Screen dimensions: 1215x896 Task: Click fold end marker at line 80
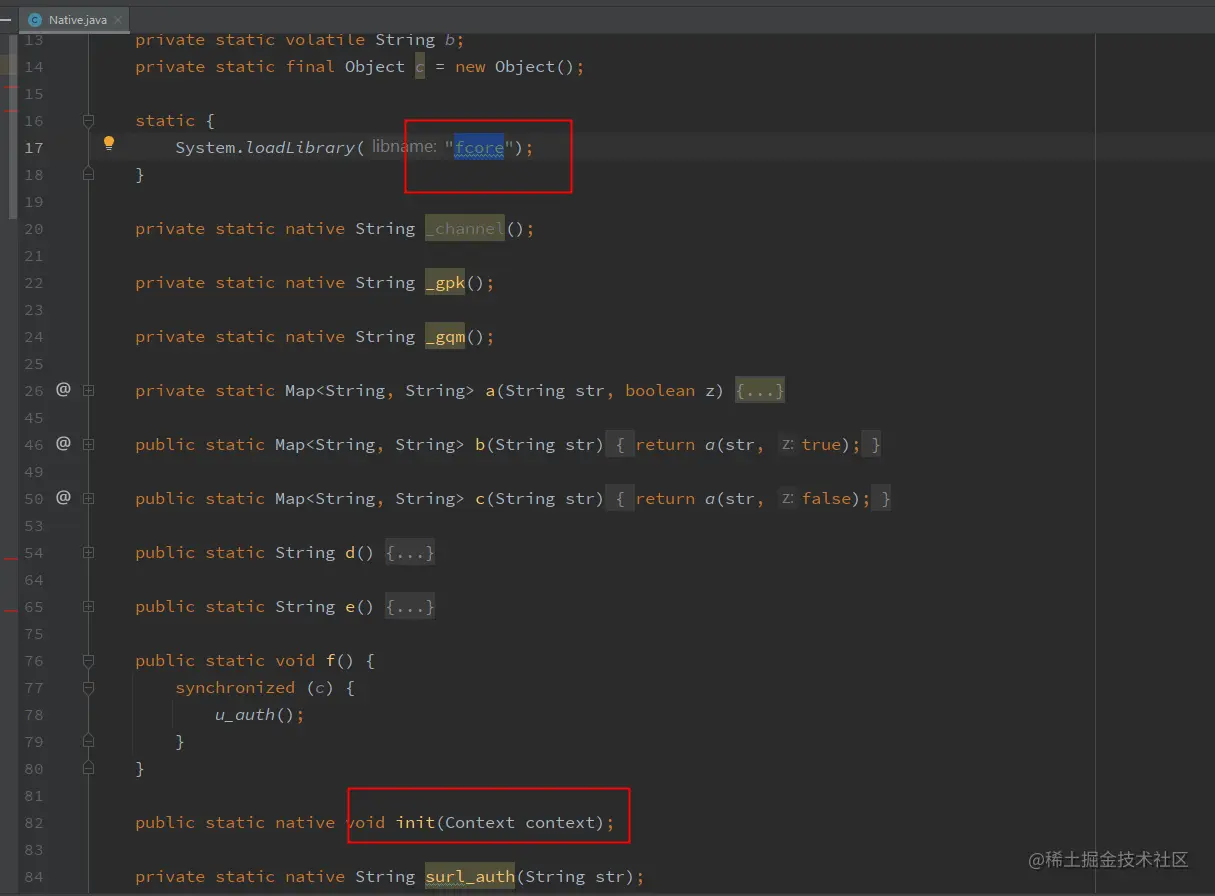[x=88, y=768]
